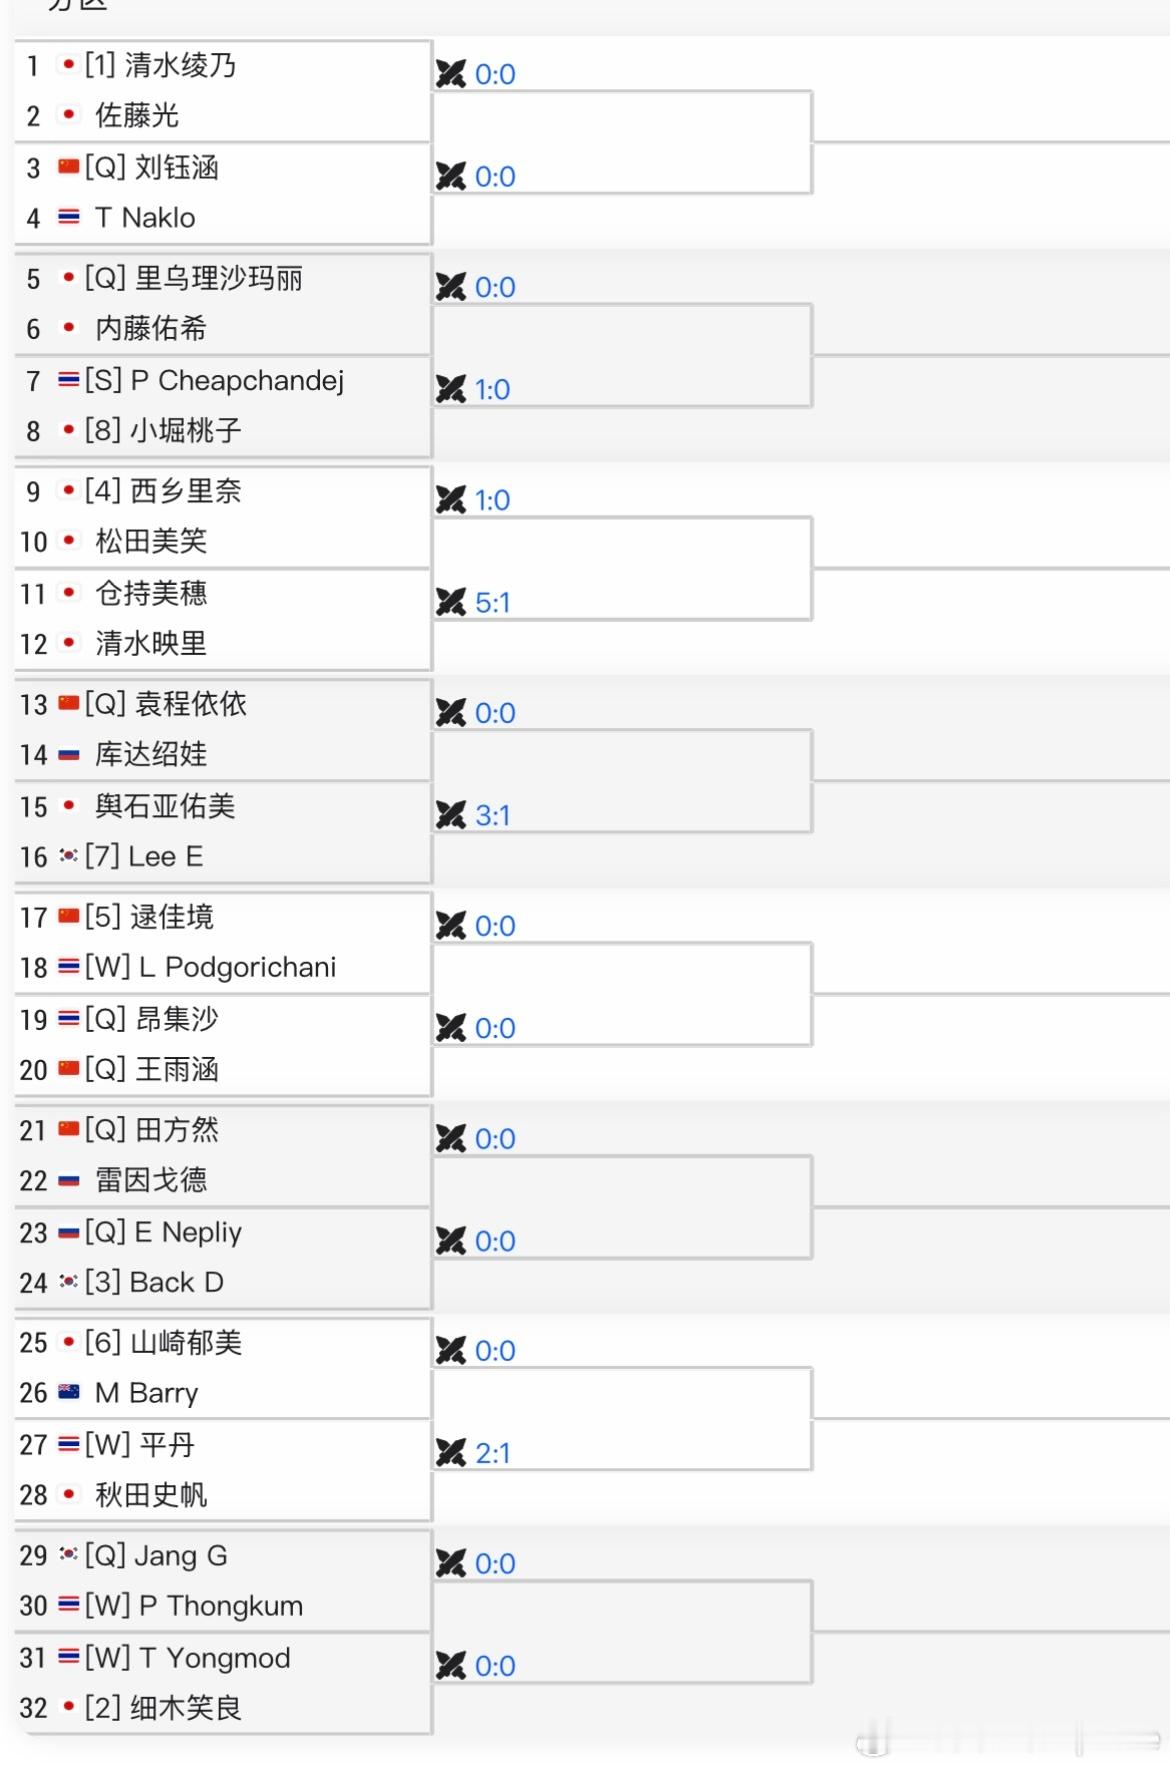Open 1:0 score link for 西乡里奈 match
Image resolution: width=1170 pixels, height=1769 pixels.
pyautogui.click(x=493, y=500)
